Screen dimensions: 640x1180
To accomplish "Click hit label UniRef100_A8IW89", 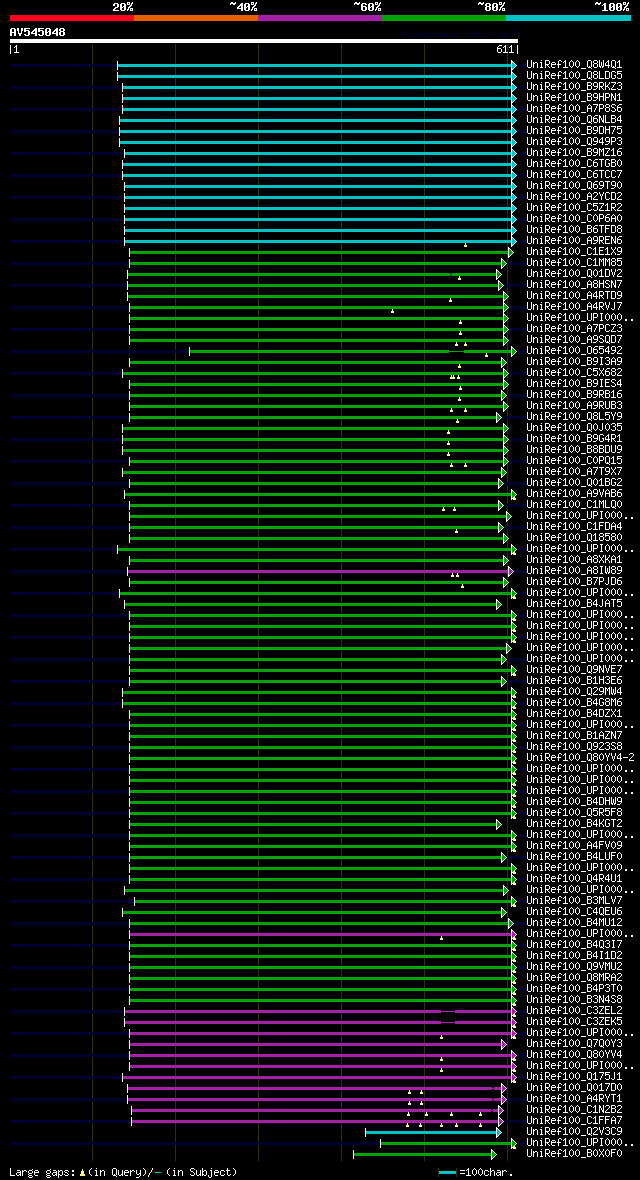I will point(574,570).
